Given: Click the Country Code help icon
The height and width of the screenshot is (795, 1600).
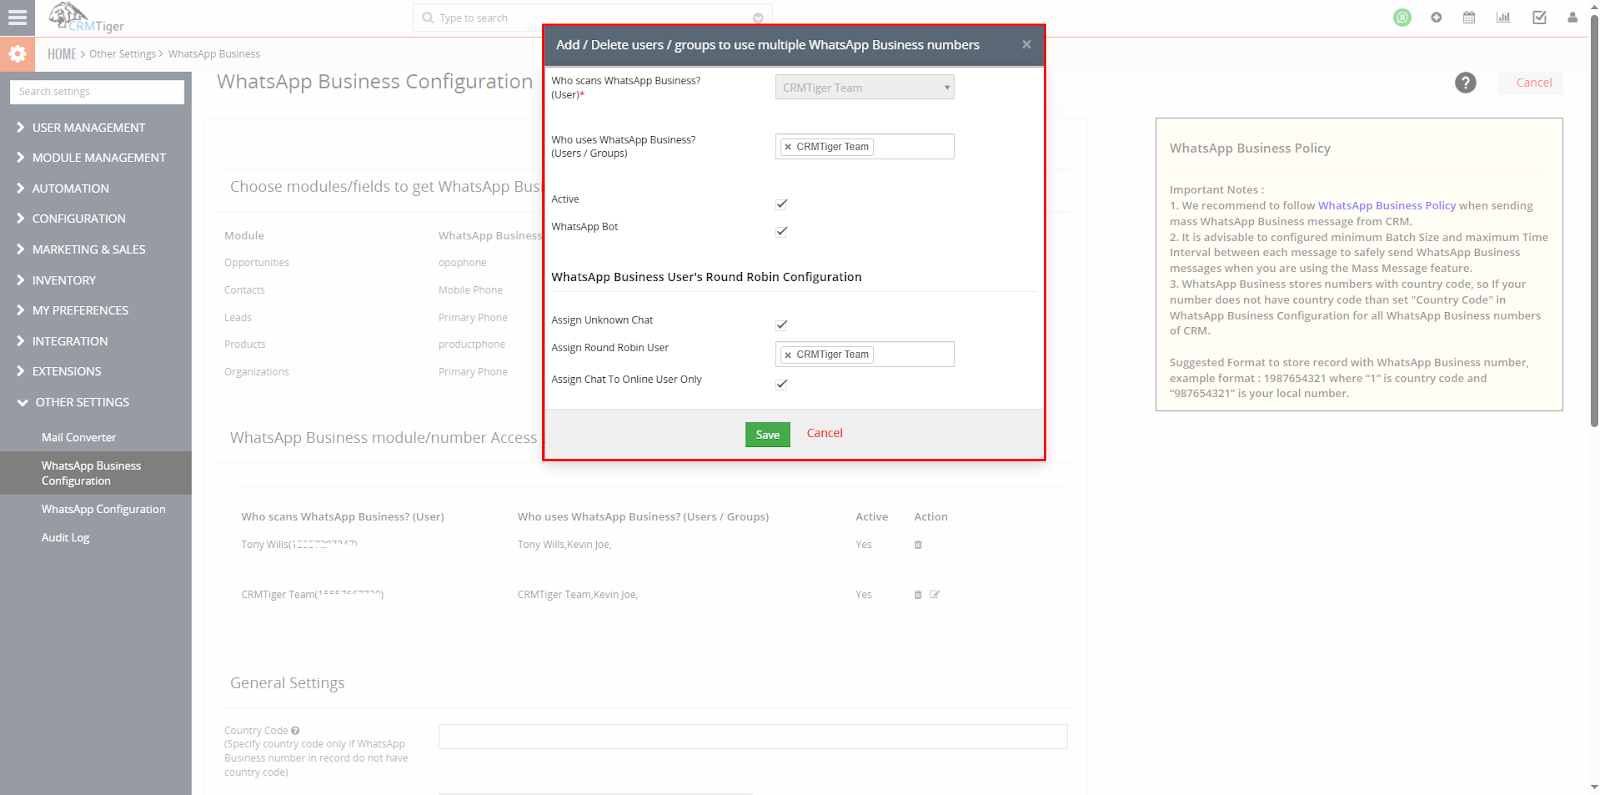Looking at the screenshot, I should (x=295, y=731).
